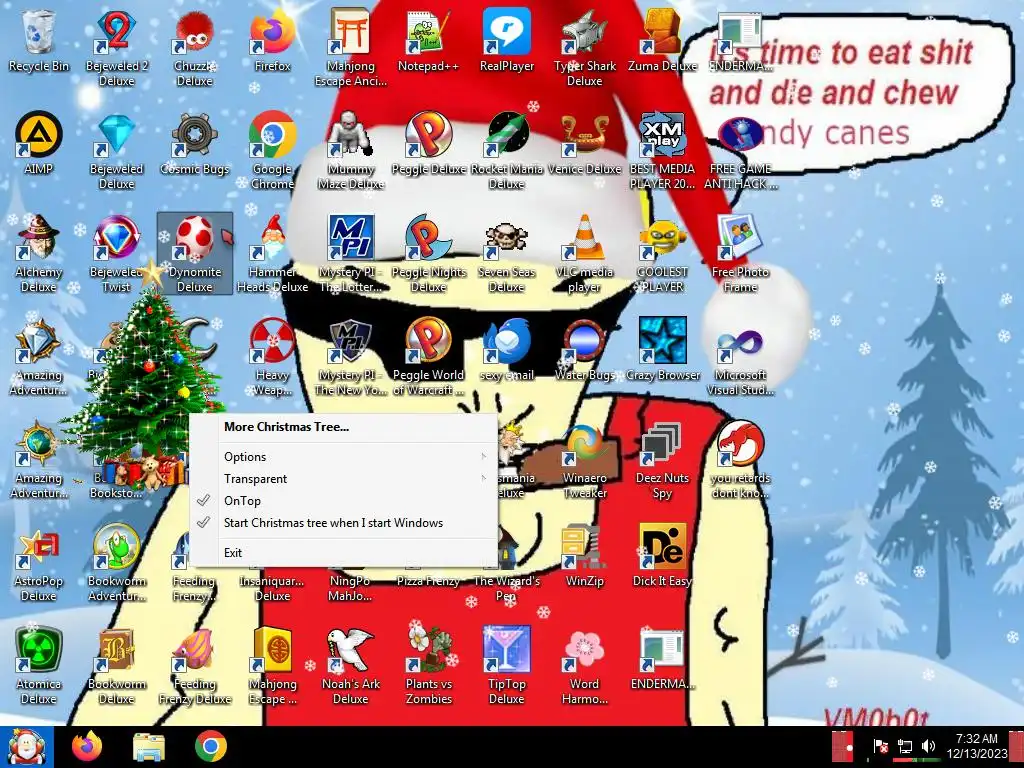Screen dimensions: 1024x768
Task: Select the Notepad++ shortcut icon
Action: 428,41
